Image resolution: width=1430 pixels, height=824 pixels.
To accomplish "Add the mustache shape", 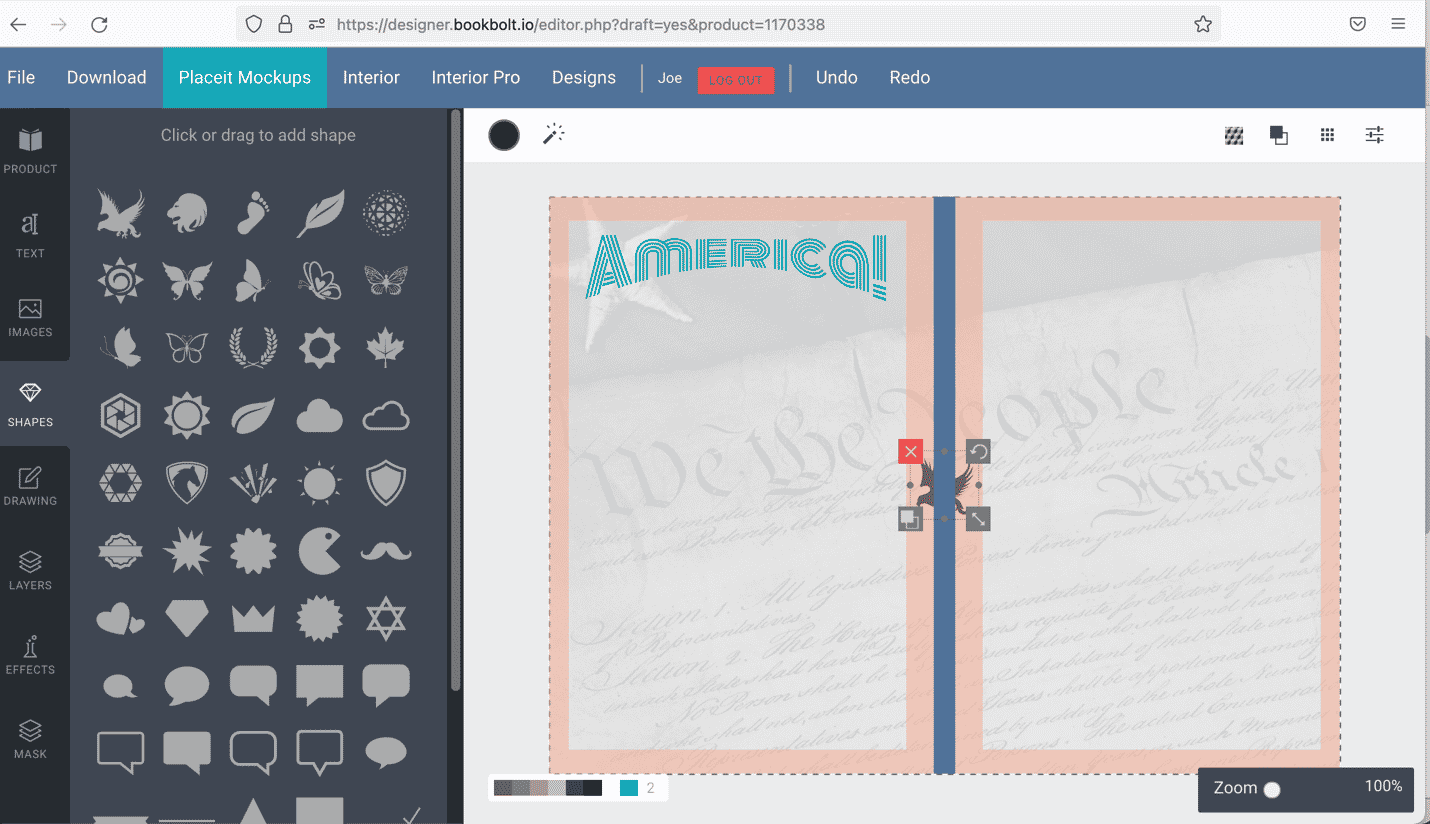I will click(386, 551).
